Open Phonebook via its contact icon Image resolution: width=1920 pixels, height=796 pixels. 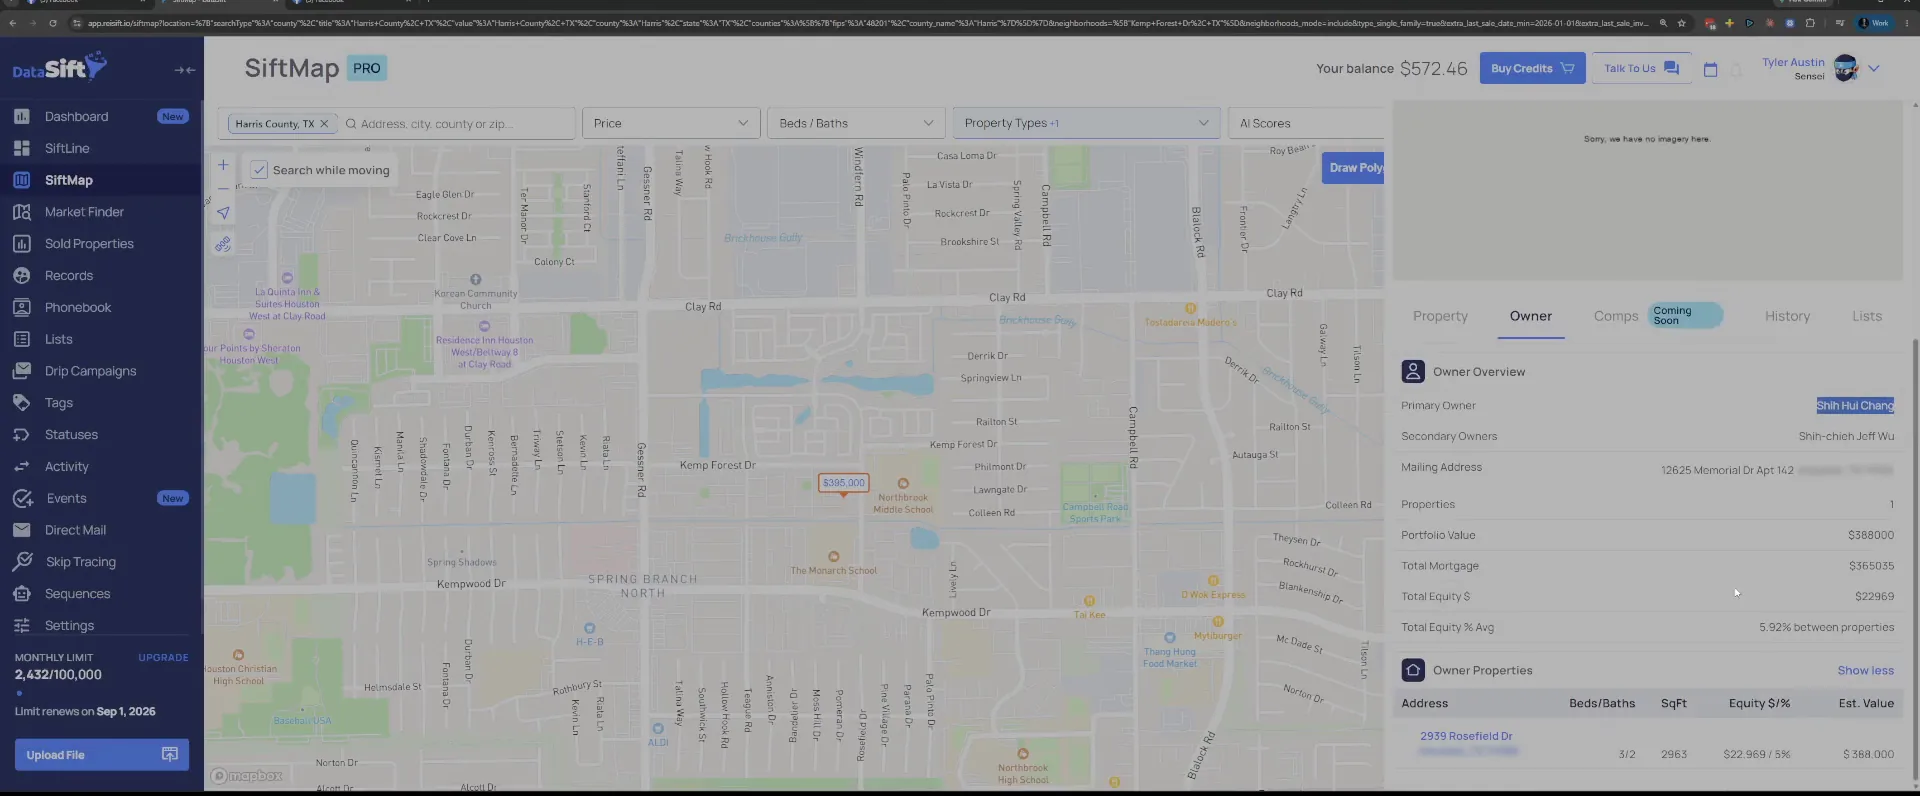click(22, 308)
